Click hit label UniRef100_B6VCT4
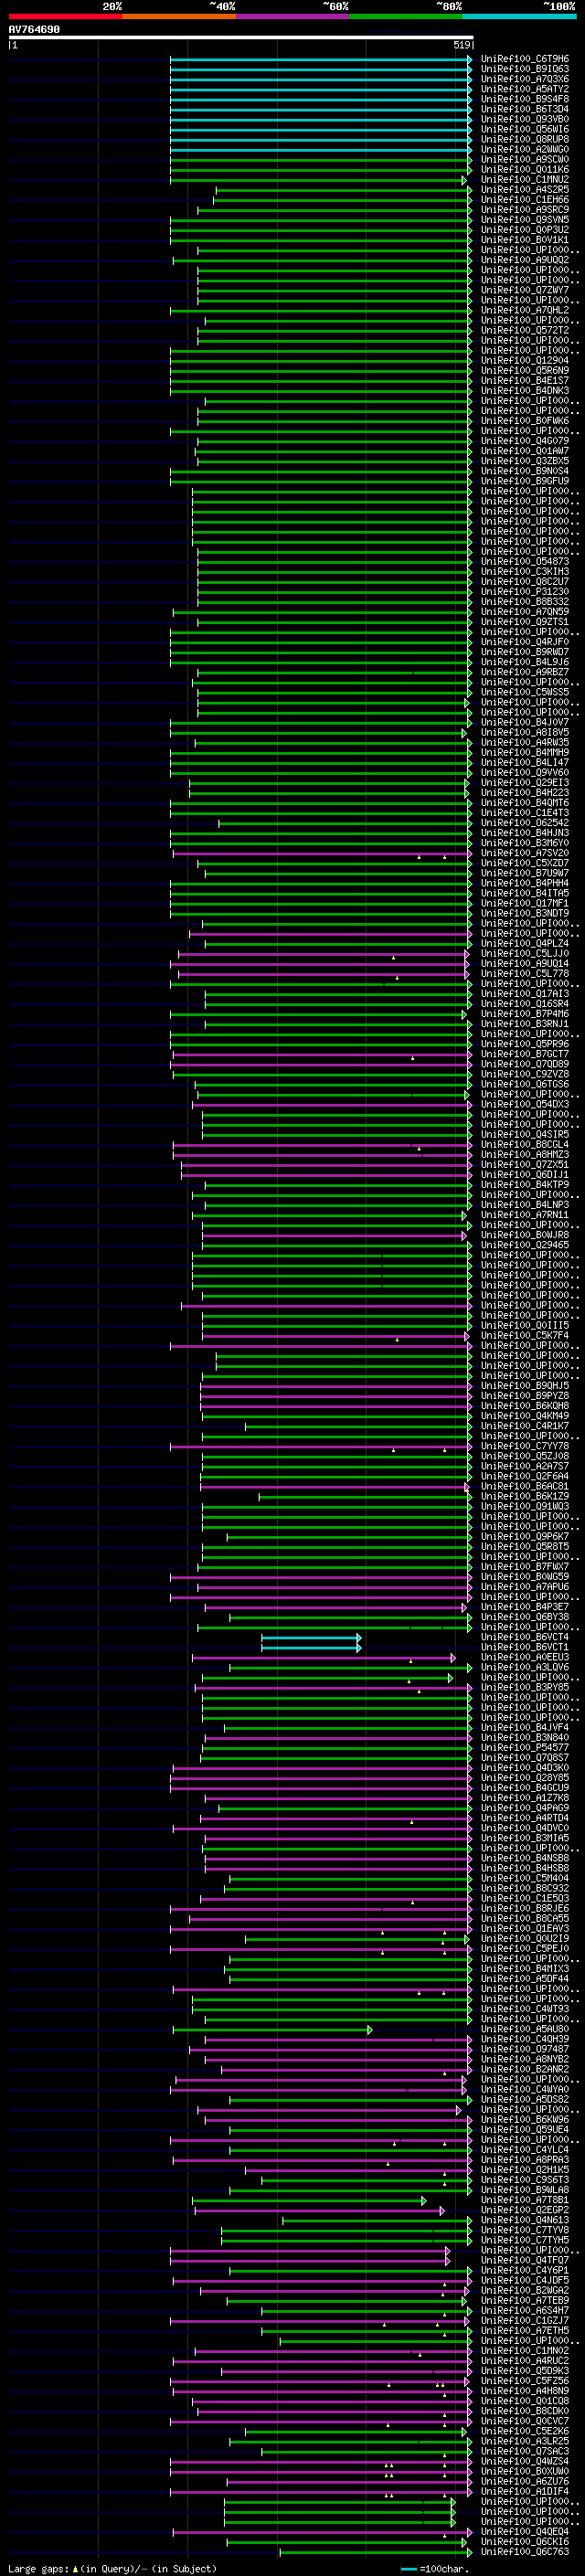This screenshot has width=585, height=2576. coord(525,1636)
